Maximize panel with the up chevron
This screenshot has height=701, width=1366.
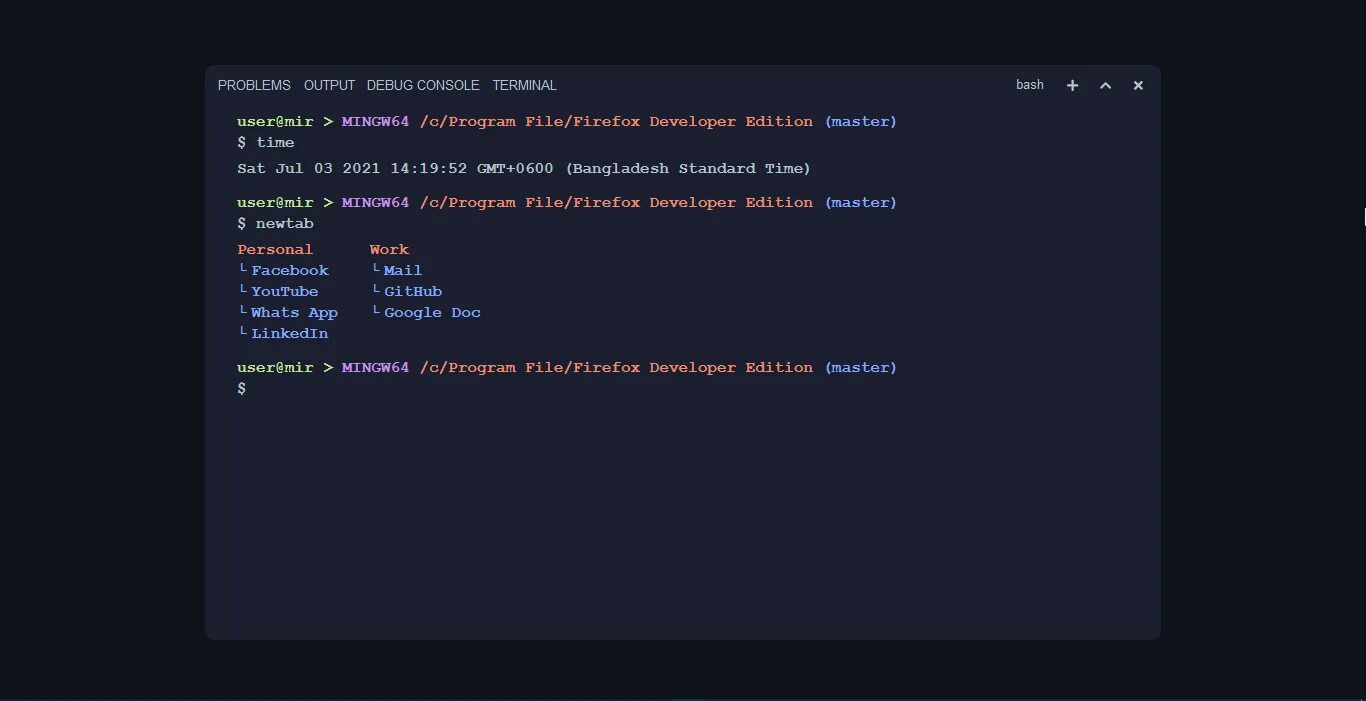click(1105, 85)
